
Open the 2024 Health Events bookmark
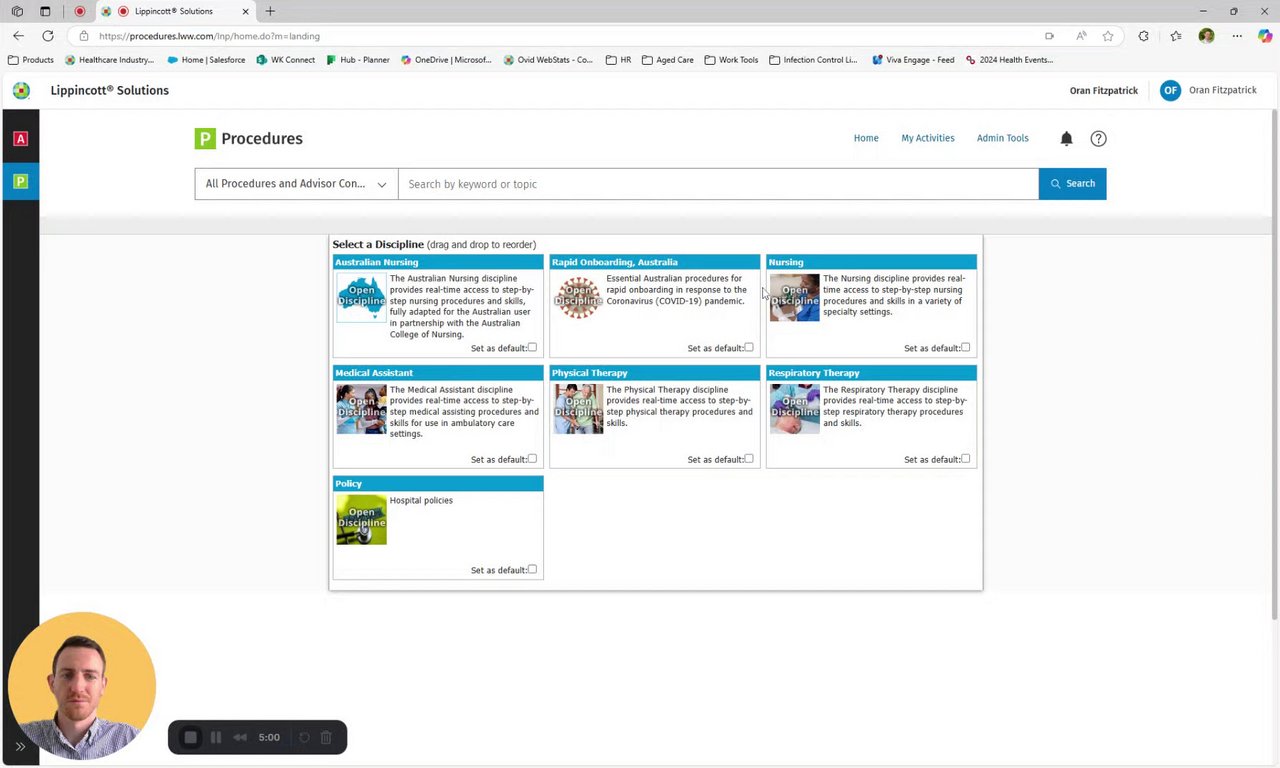1009,60
